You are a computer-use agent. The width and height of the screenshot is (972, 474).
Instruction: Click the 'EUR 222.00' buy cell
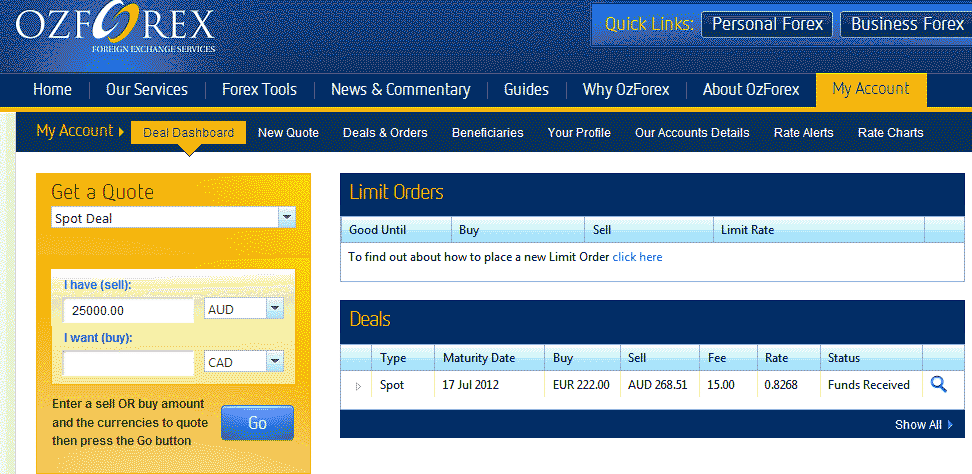tap(581, 385)
